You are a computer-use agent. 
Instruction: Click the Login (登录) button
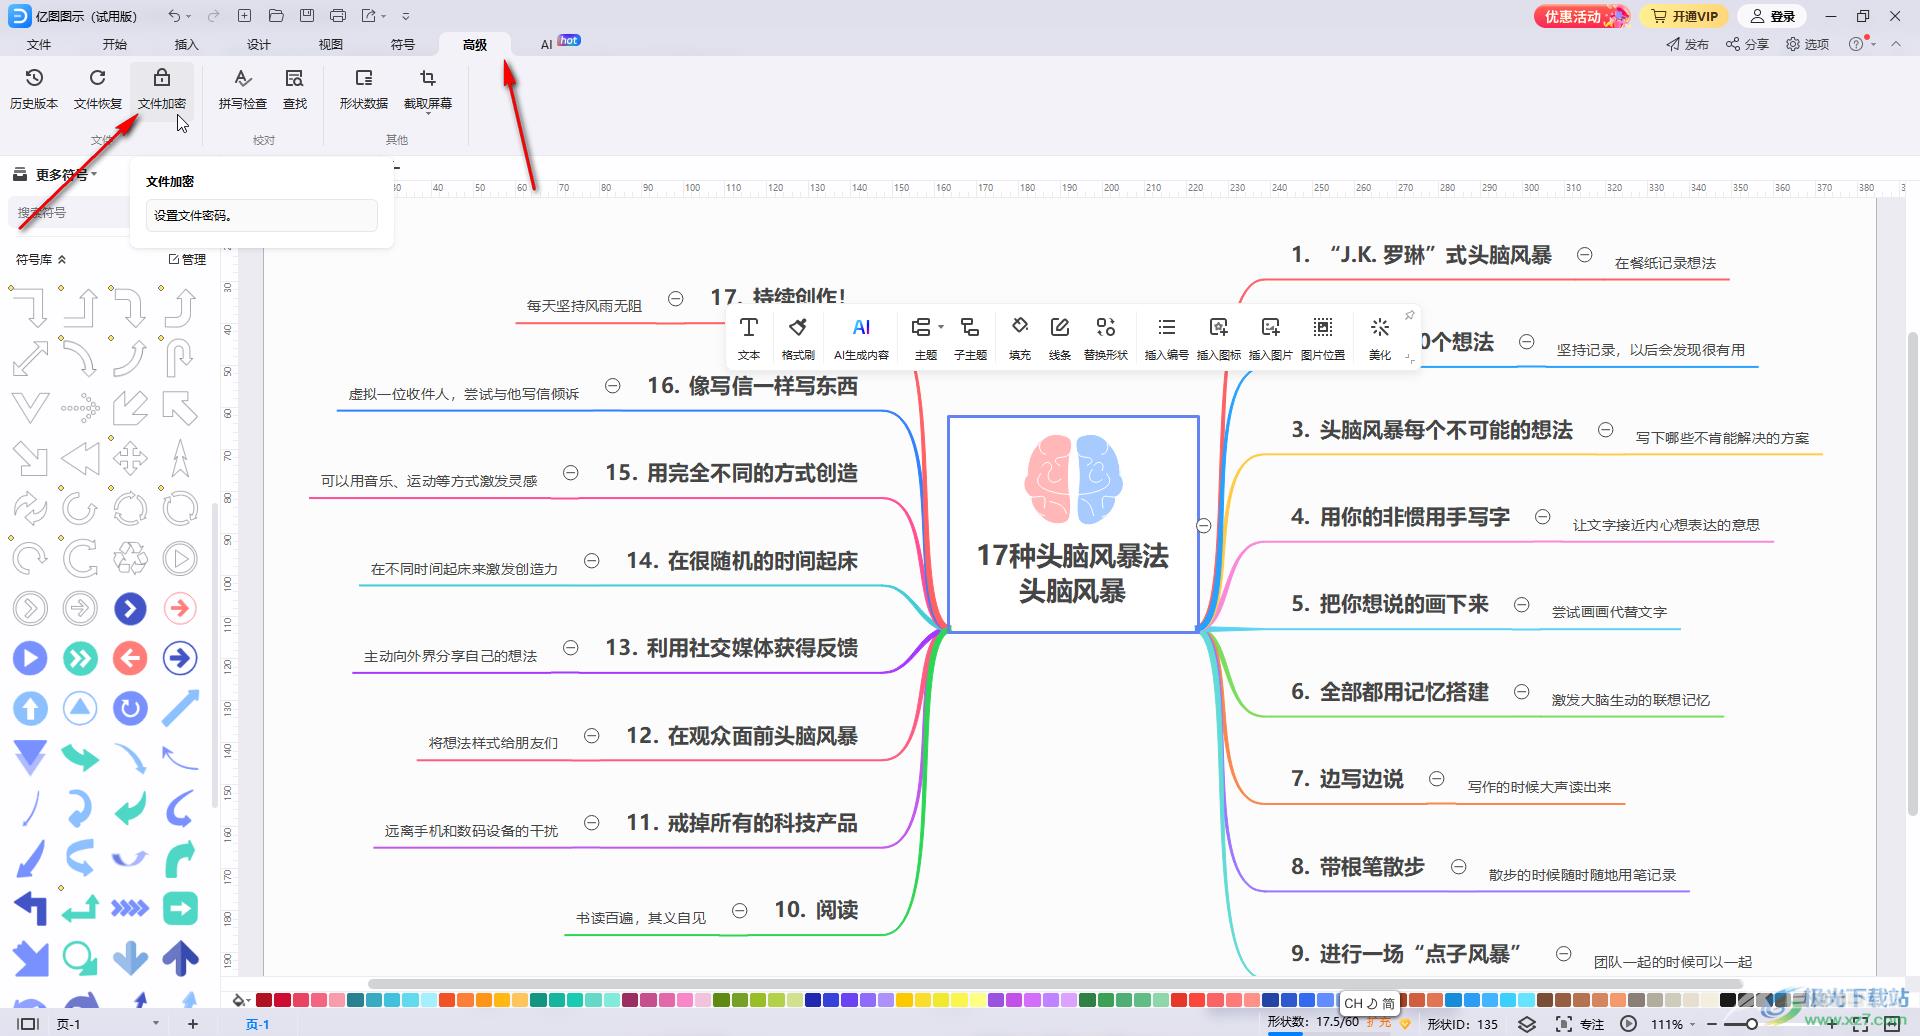pyautogui.click(x=1774, y=16)
